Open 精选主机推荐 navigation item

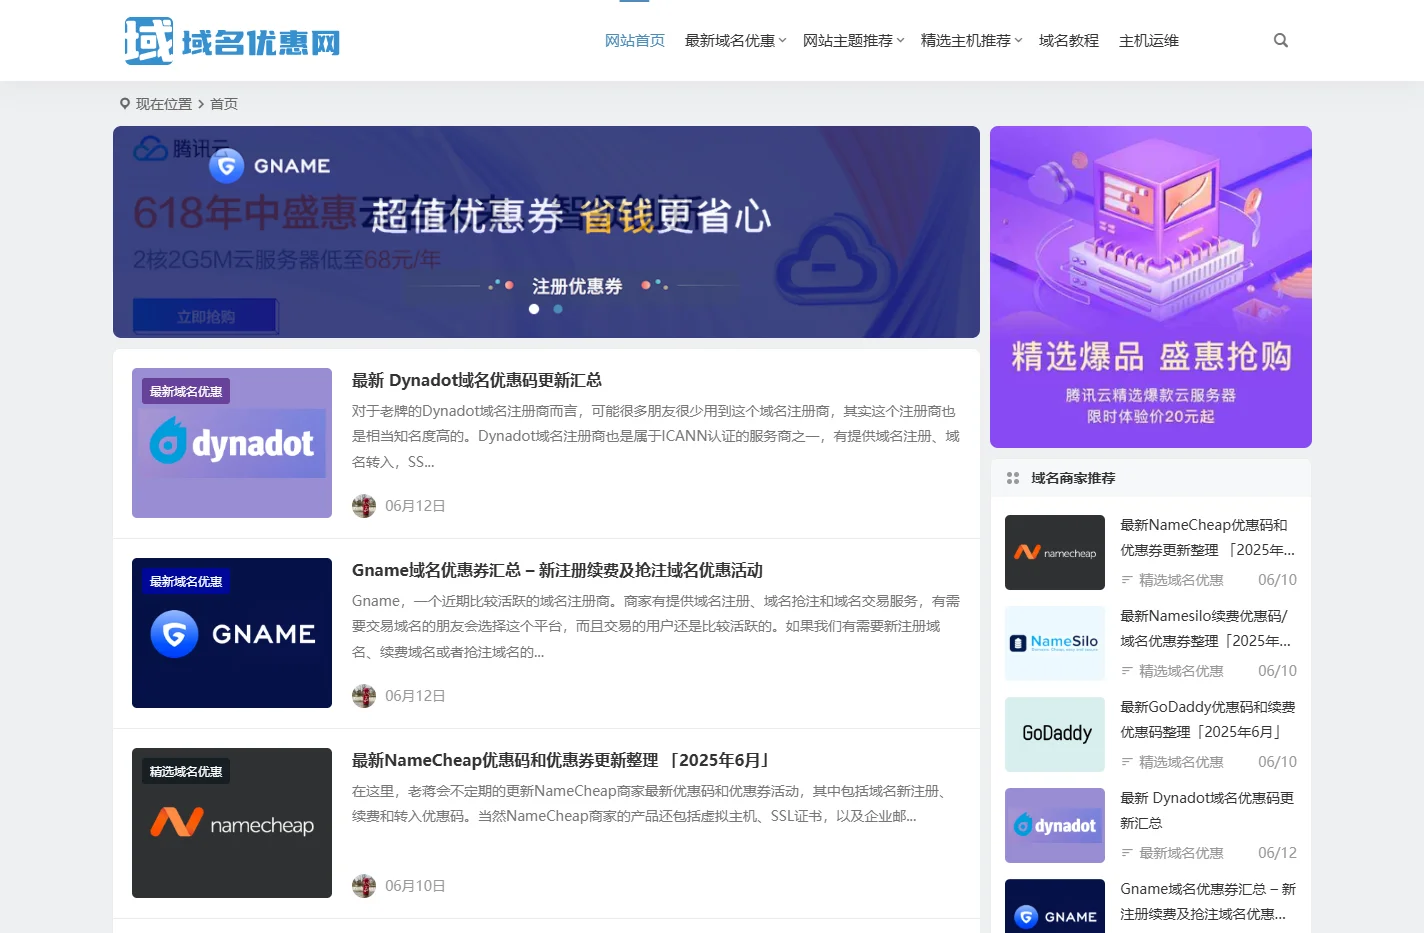966,41
